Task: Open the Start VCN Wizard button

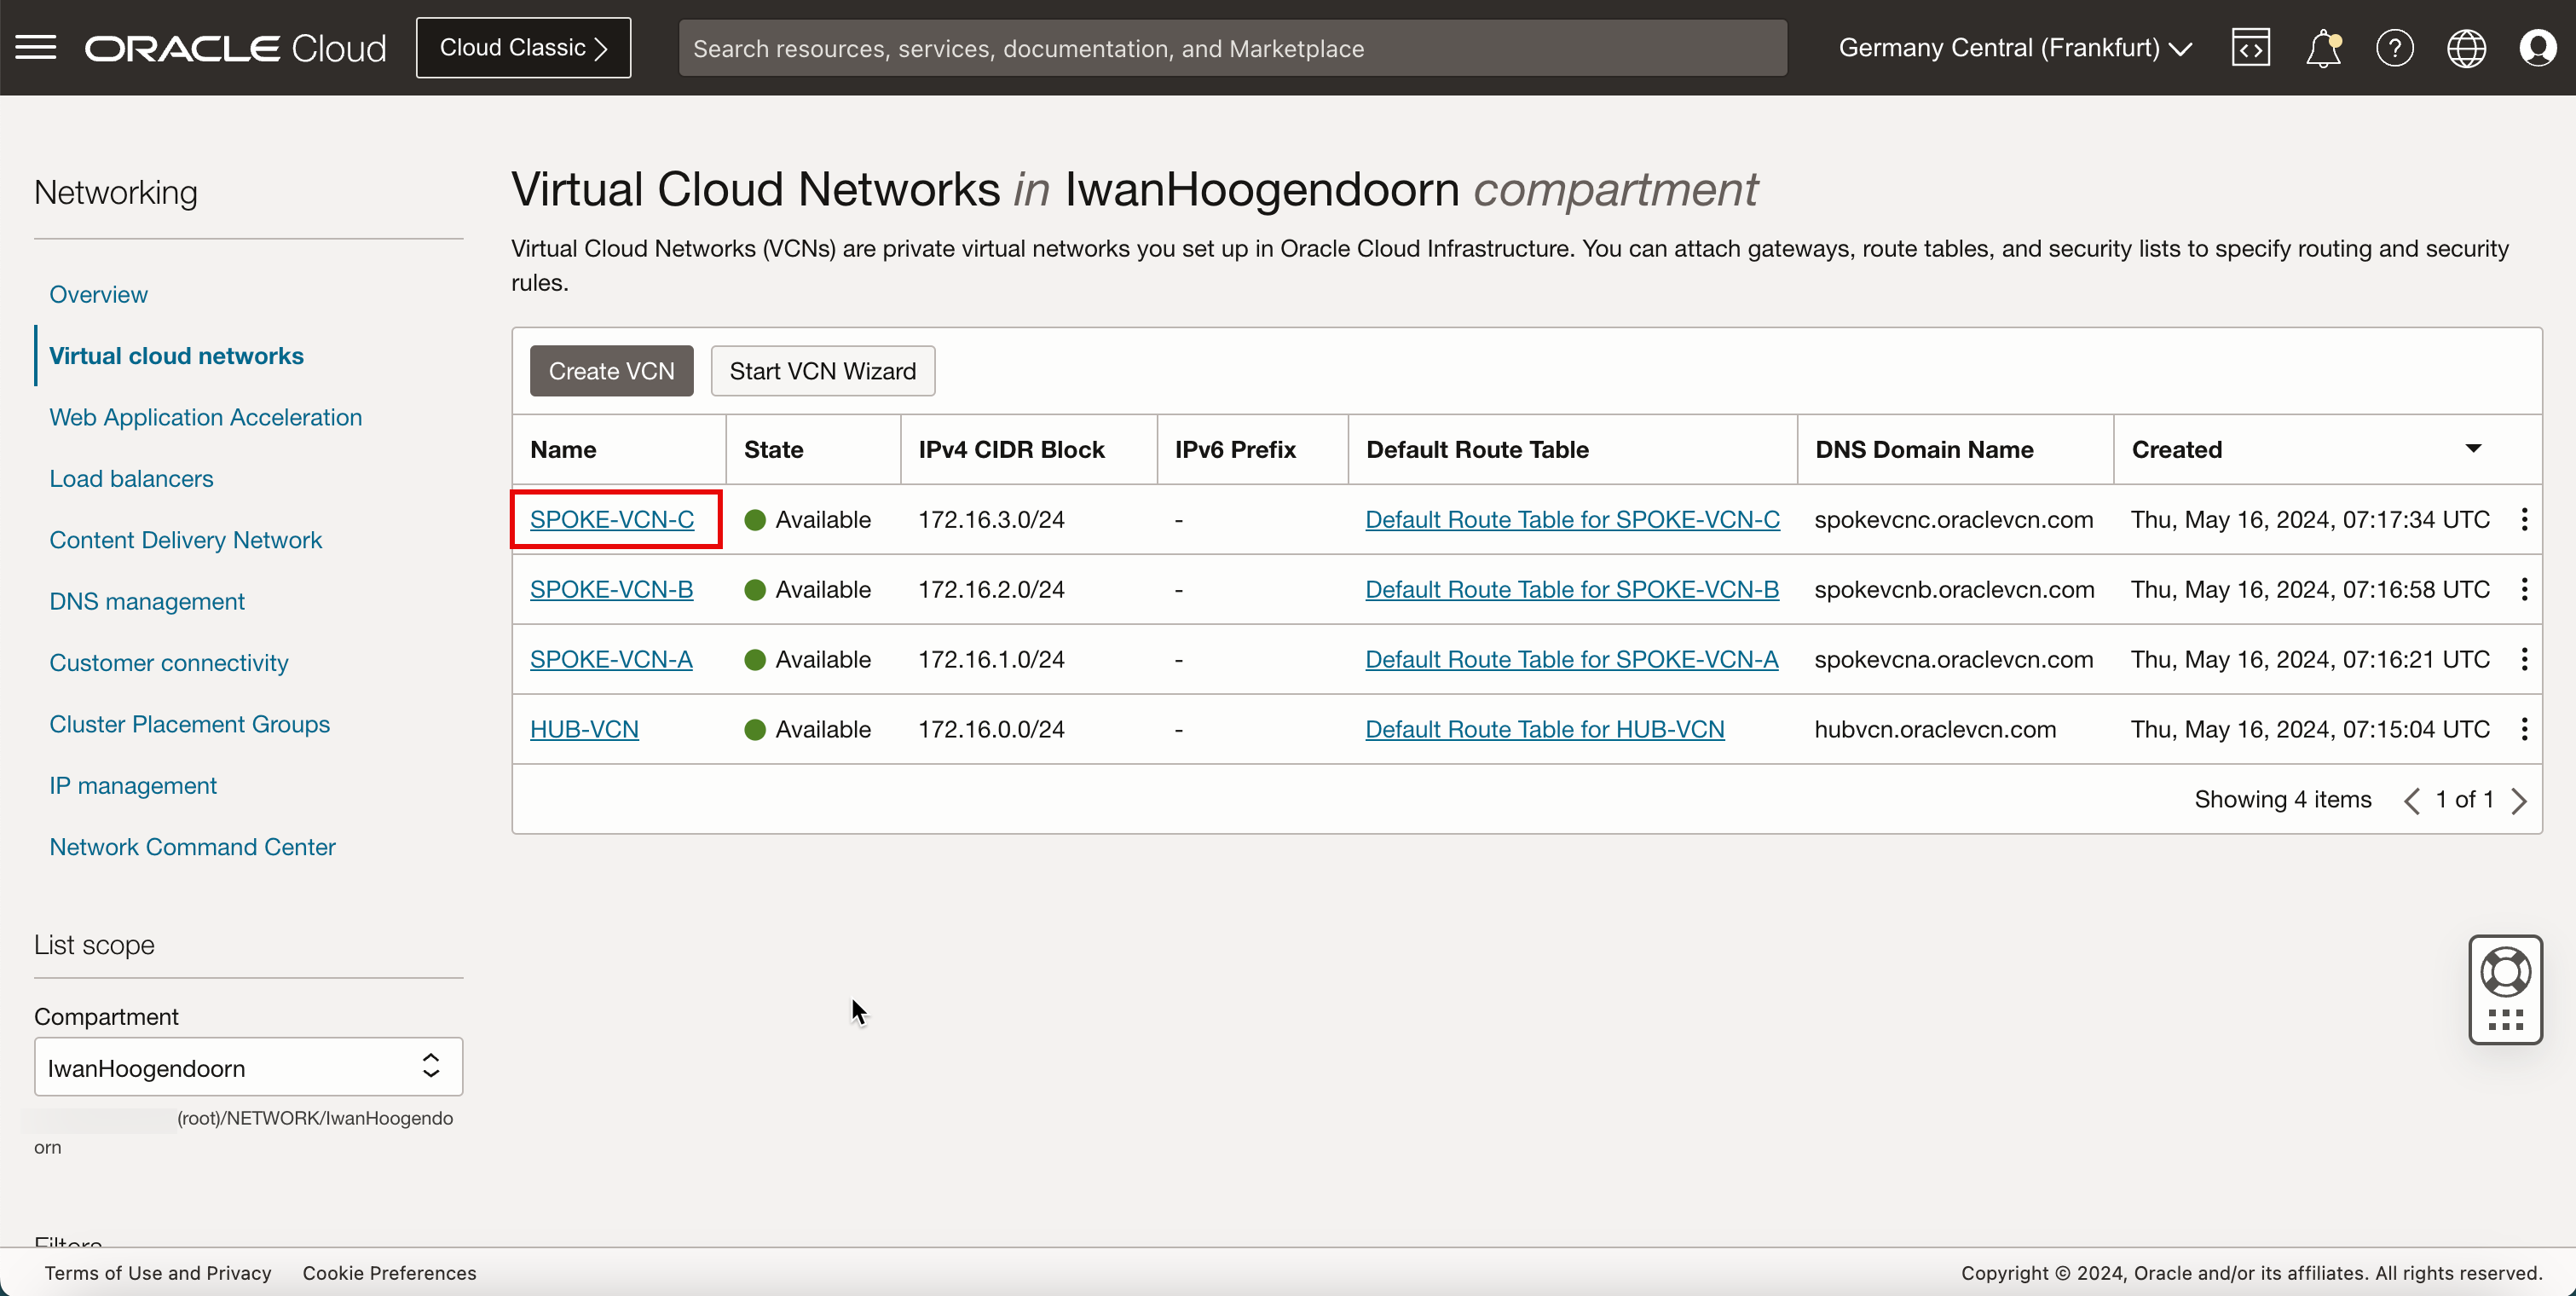Action: [x=823, y=370]
